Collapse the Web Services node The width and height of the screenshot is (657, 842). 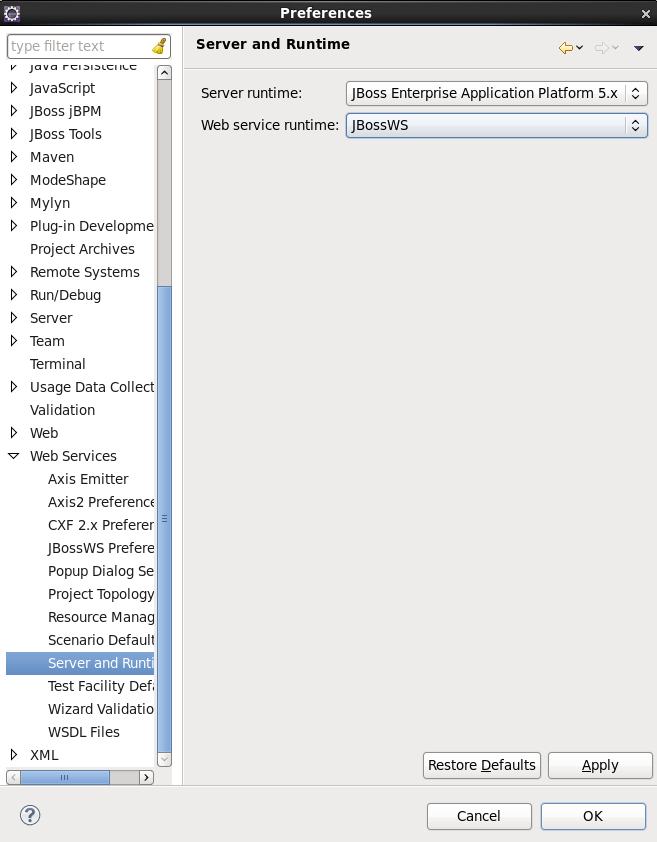(x=14, y=456)
